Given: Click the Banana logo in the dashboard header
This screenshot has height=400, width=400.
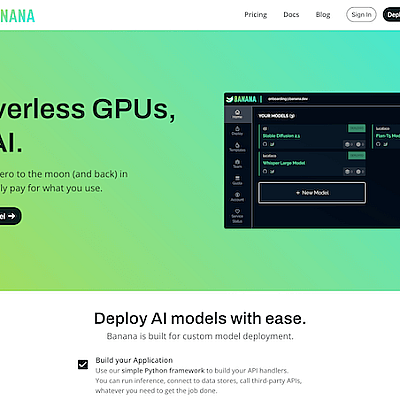Looking at the screenshot, I should (241, 99).
